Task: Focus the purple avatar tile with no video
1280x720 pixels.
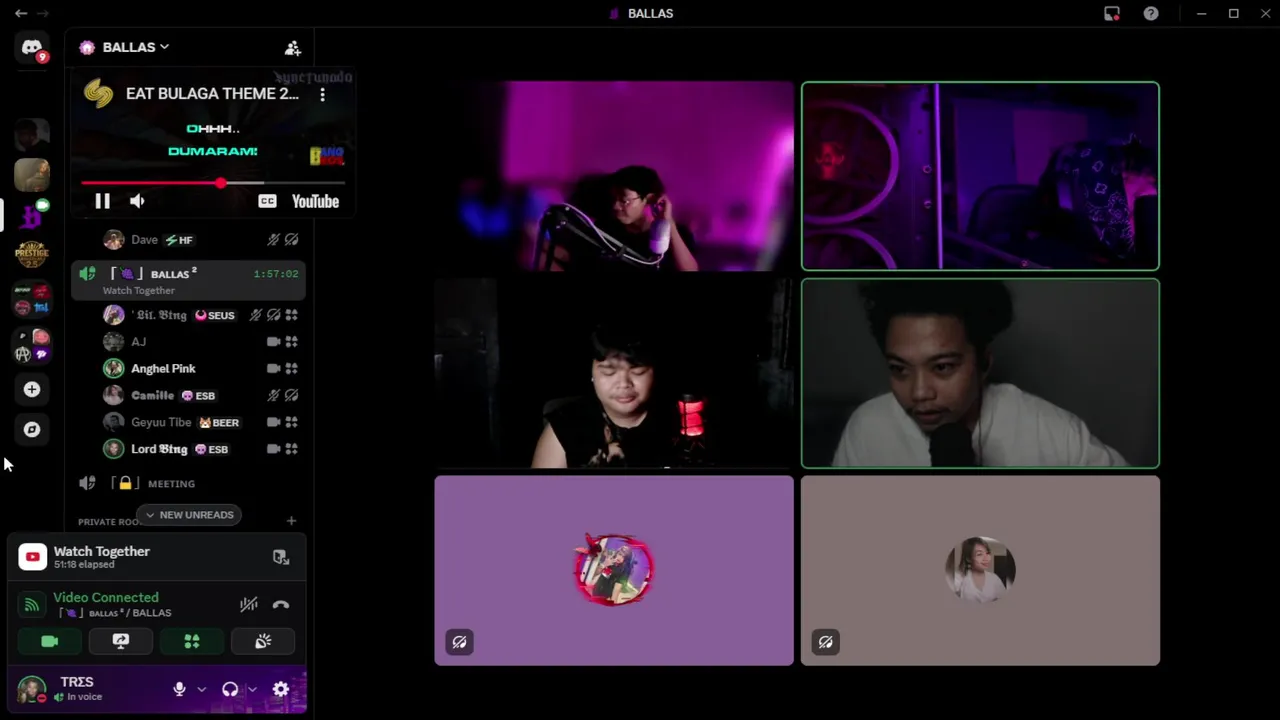Action: click(x=614, y=570)
